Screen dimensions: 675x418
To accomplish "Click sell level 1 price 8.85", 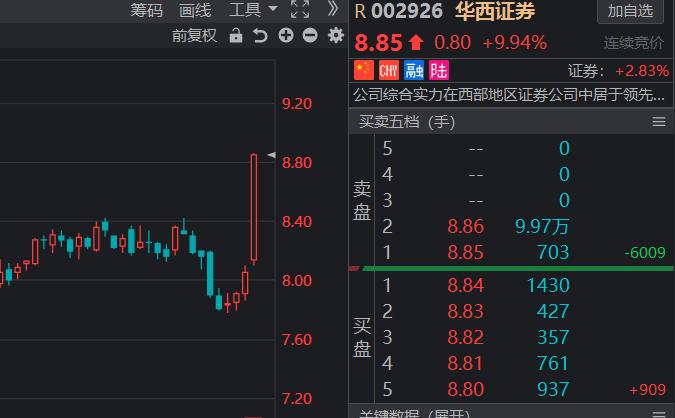I will (466, 252).
